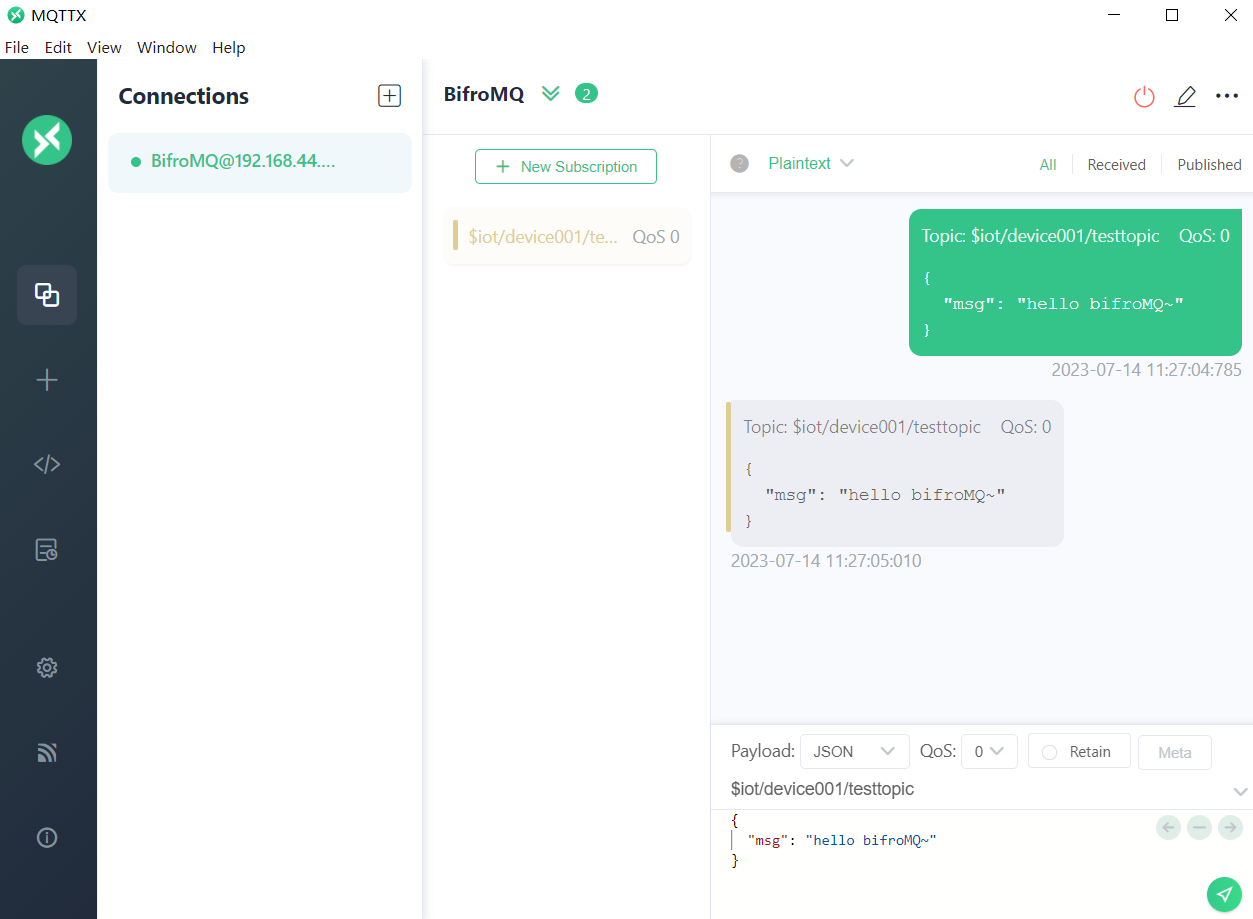Image resolution: width=1253 pixels, height=919 pixels.
Task: Click the MQTTX logo in the sidebar
Action: (x=47, y=140)
